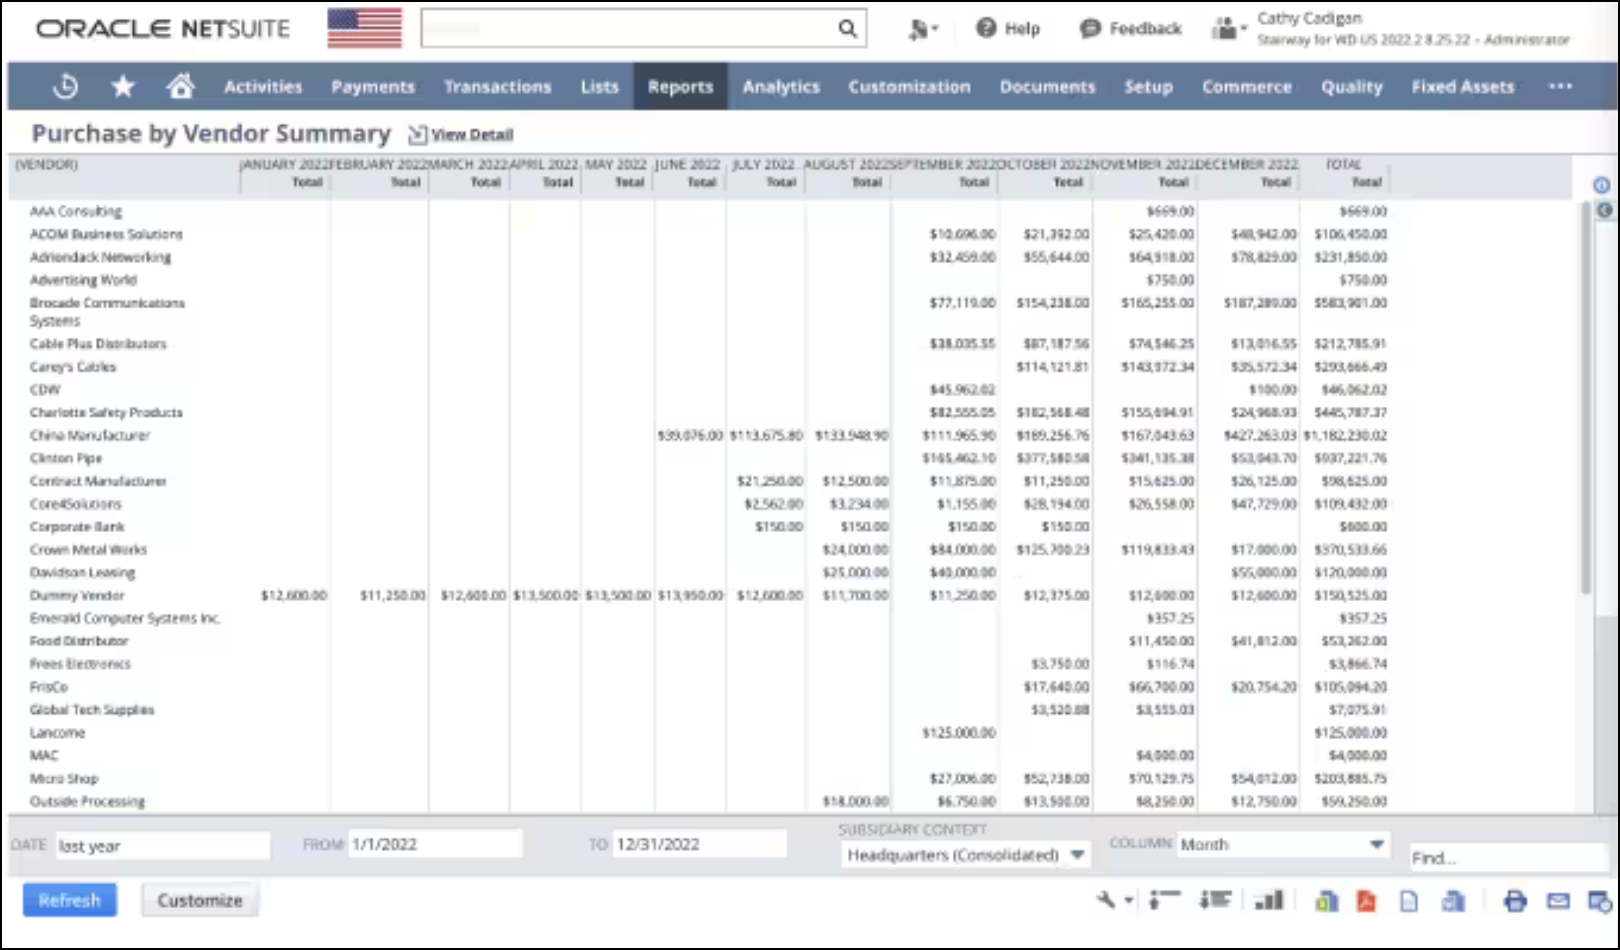Open the Column Month dropdown
This screenshot has width=1620, height=950.
pos(1283,844)
